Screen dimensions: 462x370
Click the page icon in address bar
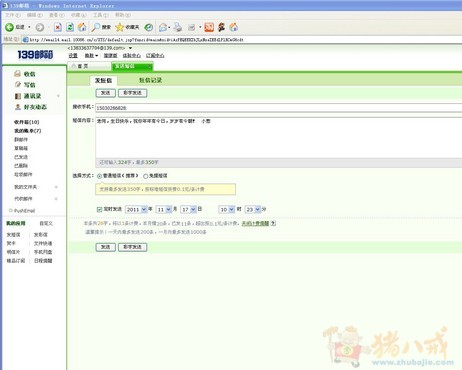click(25, 40)
